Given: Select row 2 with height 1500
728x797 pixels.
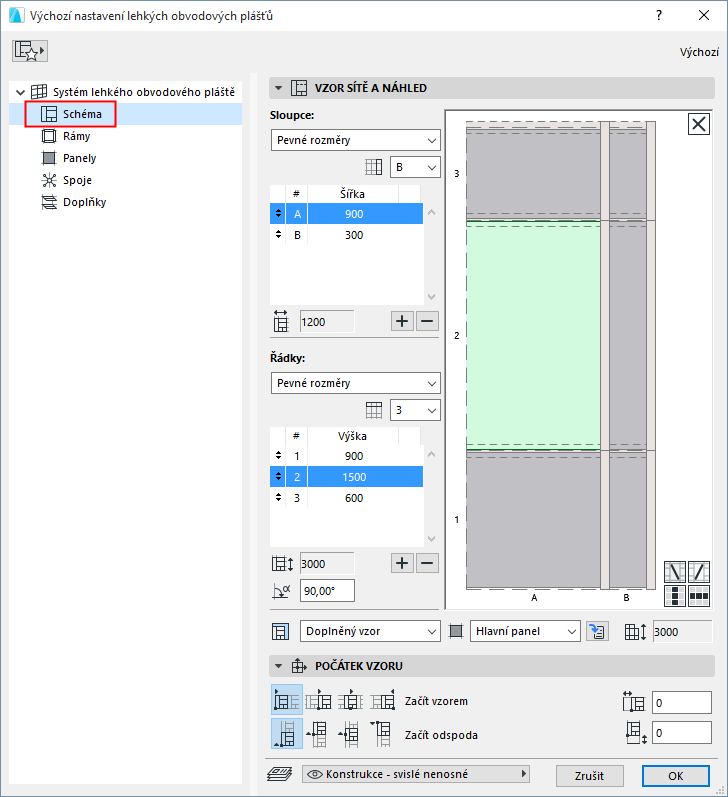Looking at the screenshot, I should [346, 477].
